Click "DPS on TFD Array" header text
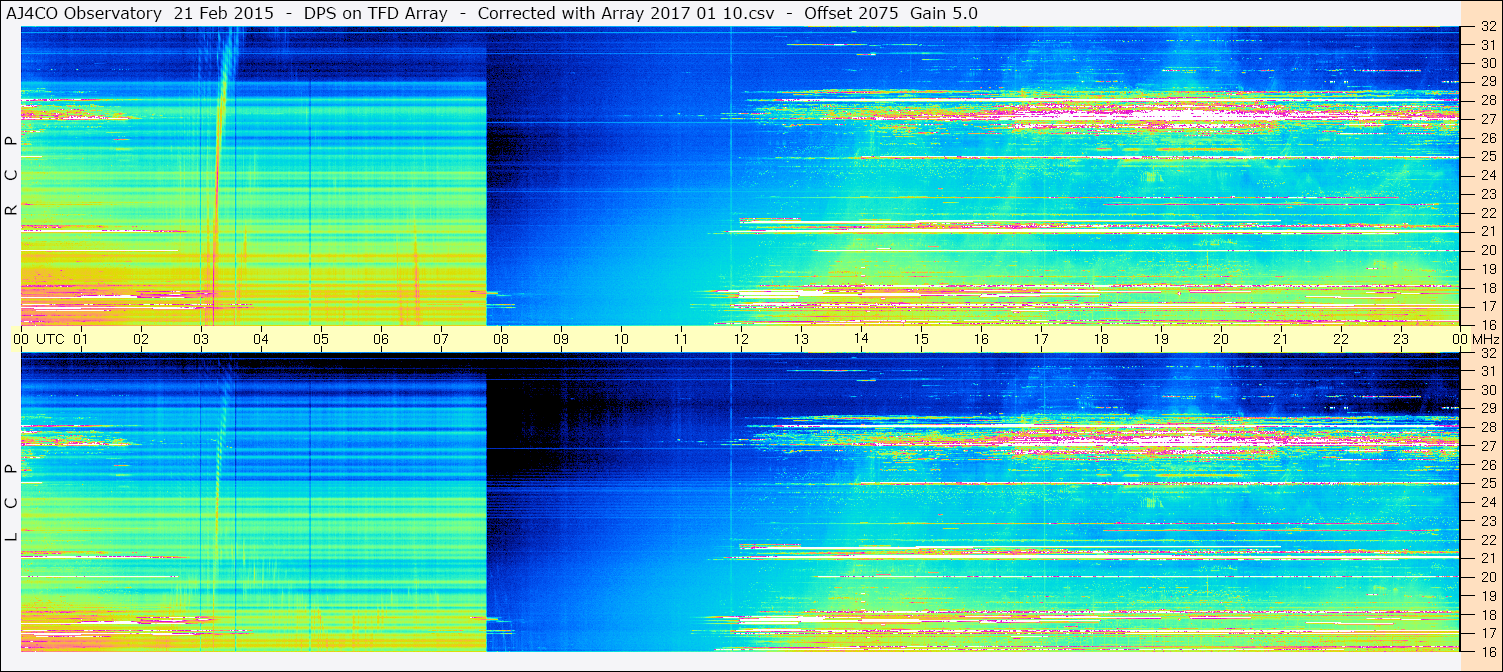 [x=375, y=13]
